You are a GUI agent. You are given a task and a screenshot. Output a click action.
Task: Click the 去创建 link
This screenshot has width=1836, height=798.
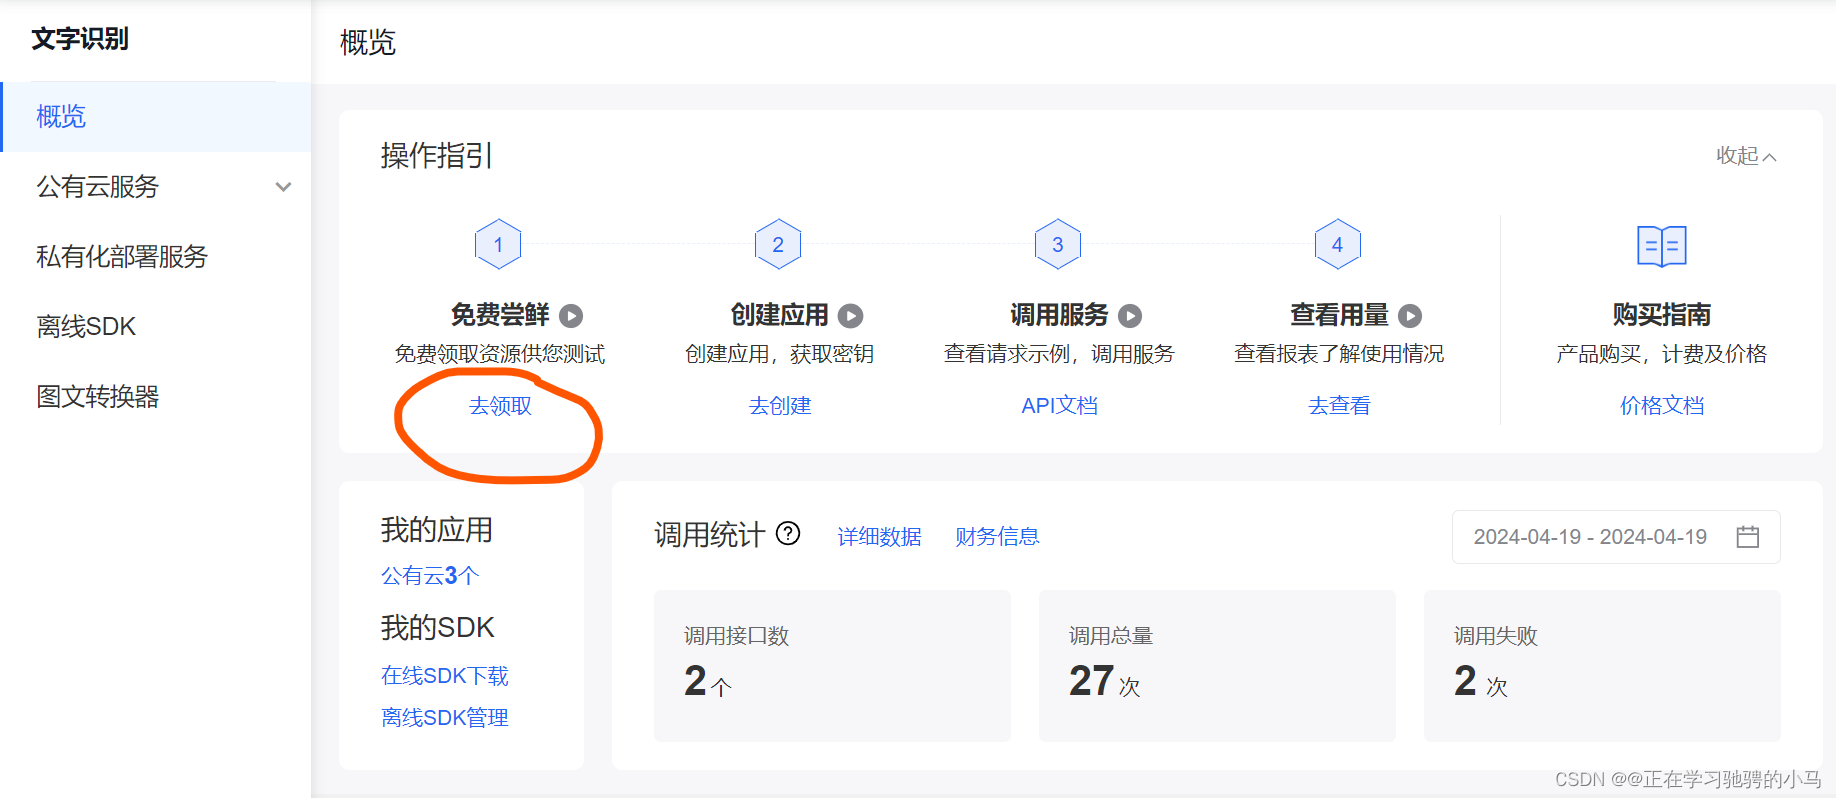click(780, 406)
